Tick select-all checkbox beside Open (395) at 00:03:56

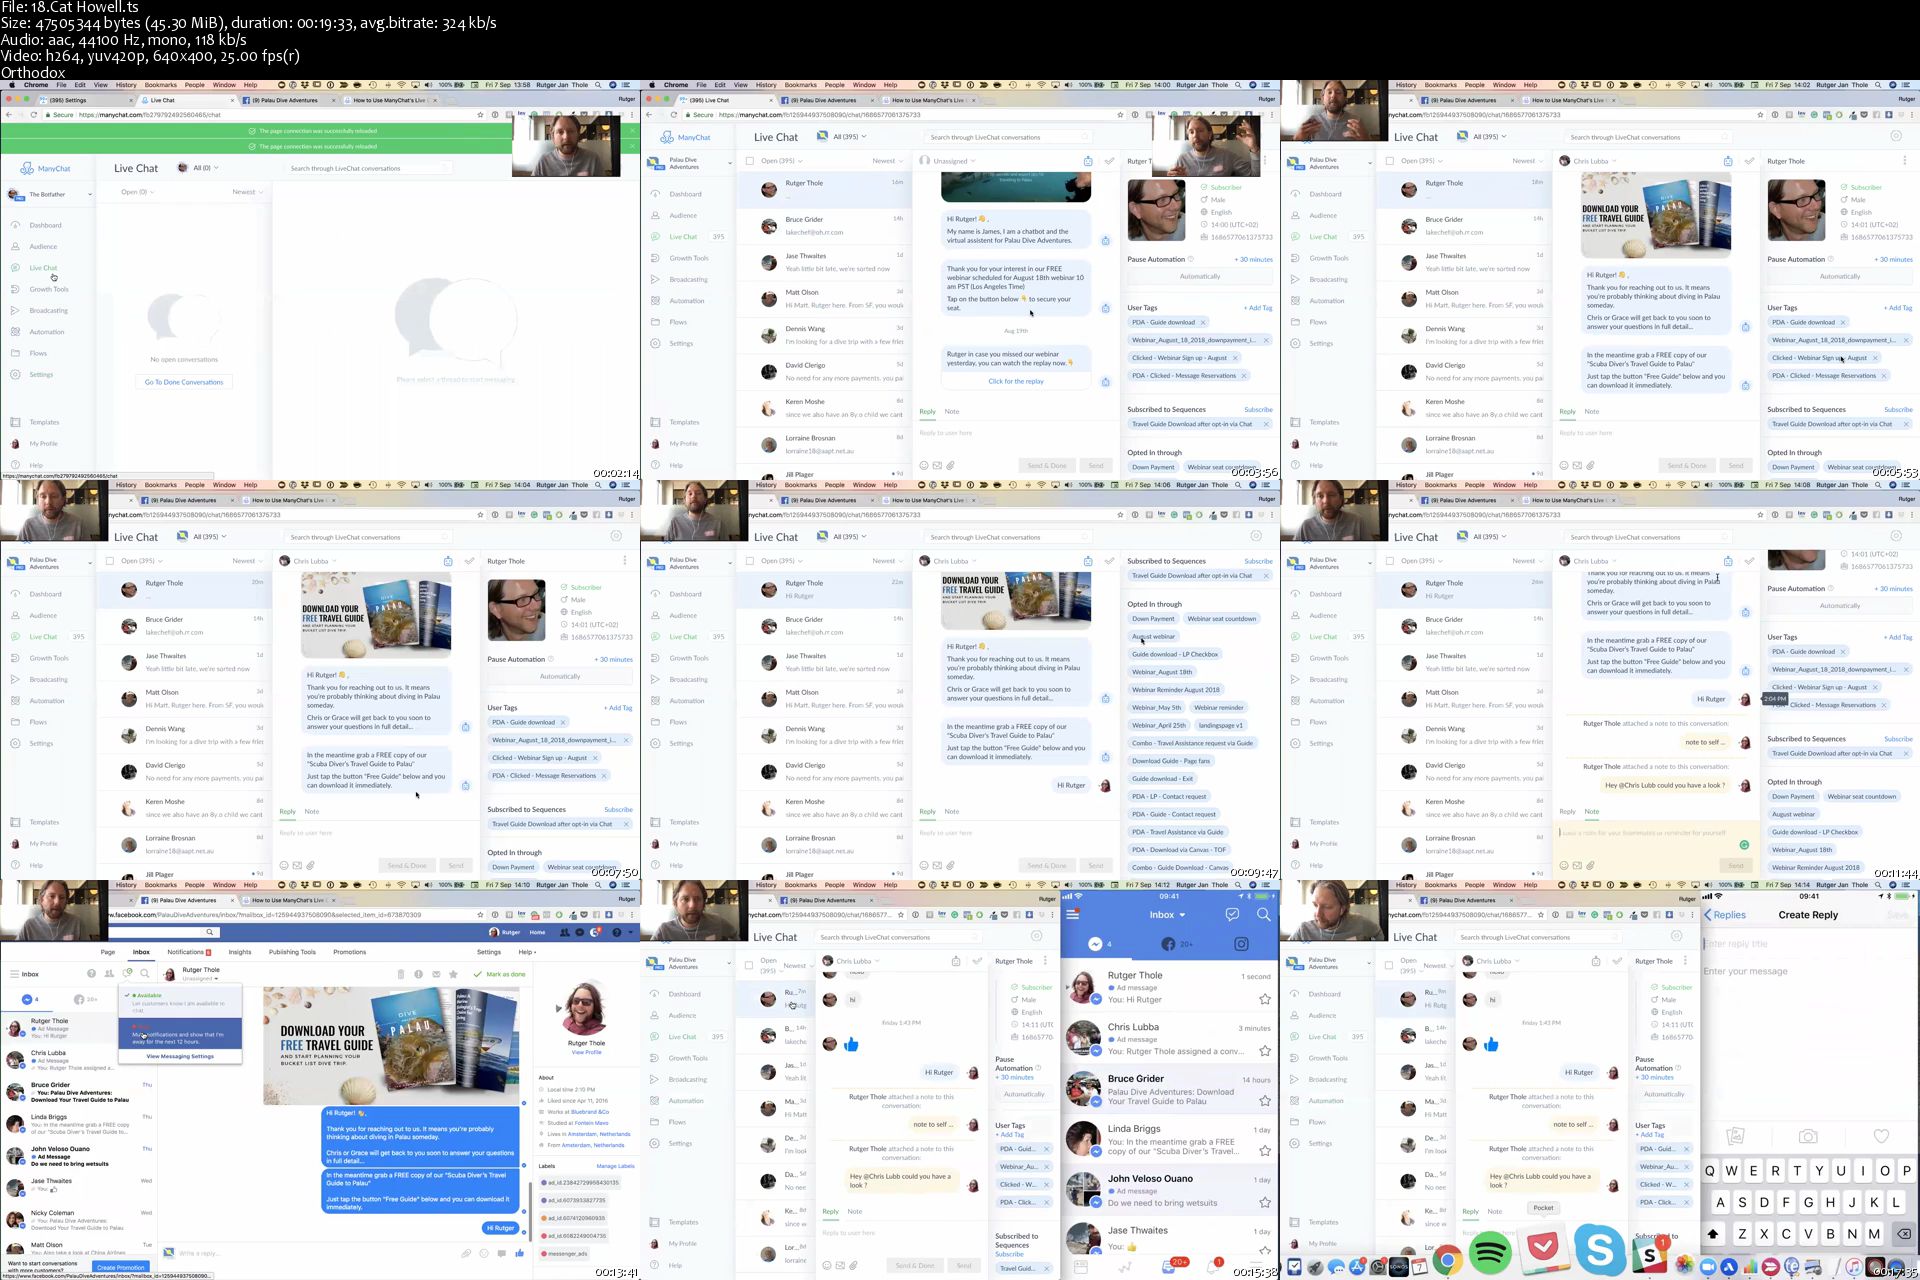[750, 161]
